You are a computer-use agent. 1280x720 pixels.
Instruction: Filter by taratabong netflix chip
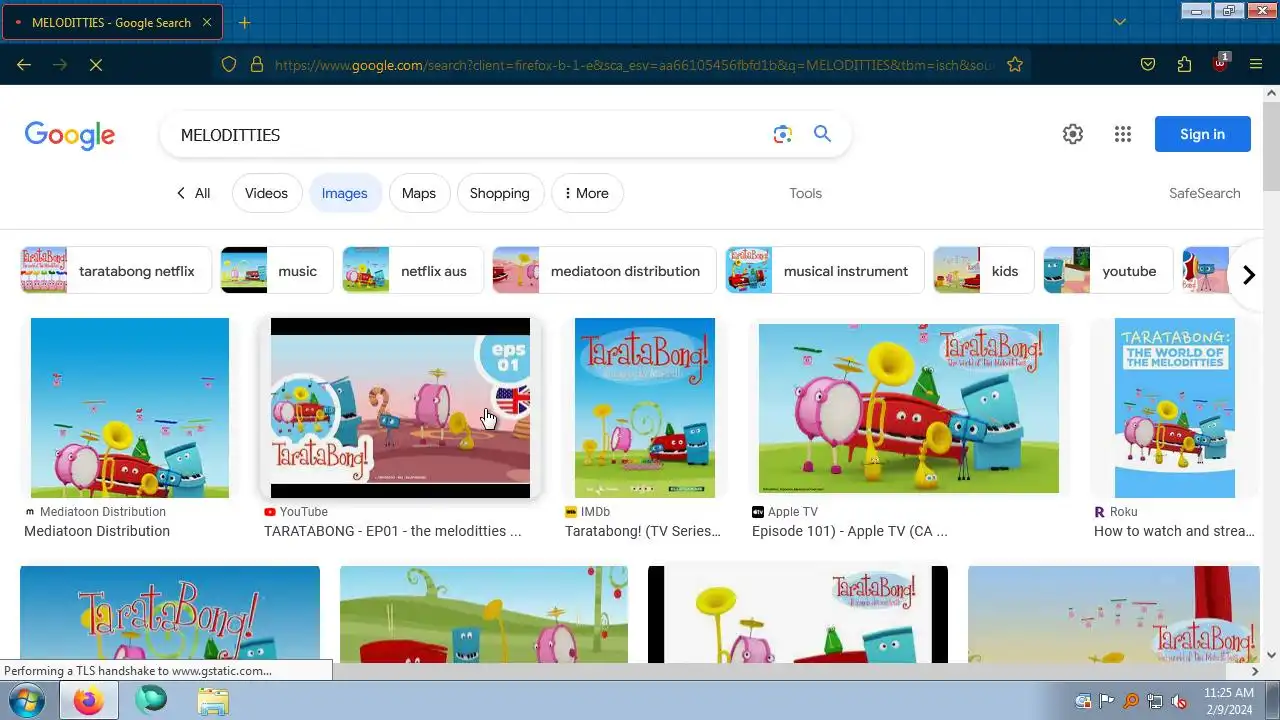tap(115, 271)
